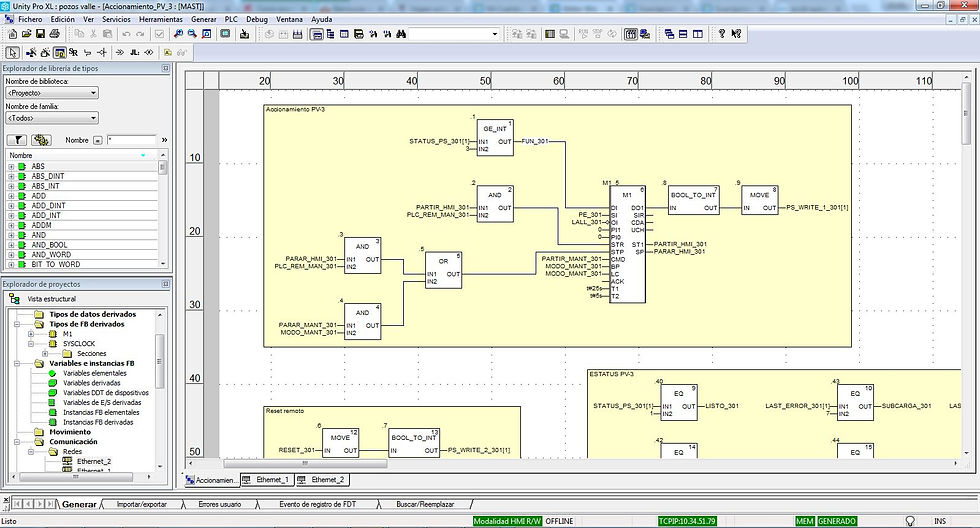This screenshot has width=980, height=528.
Task: Open the Buscar/Reemplazar output tab
Action: [425, 504]
